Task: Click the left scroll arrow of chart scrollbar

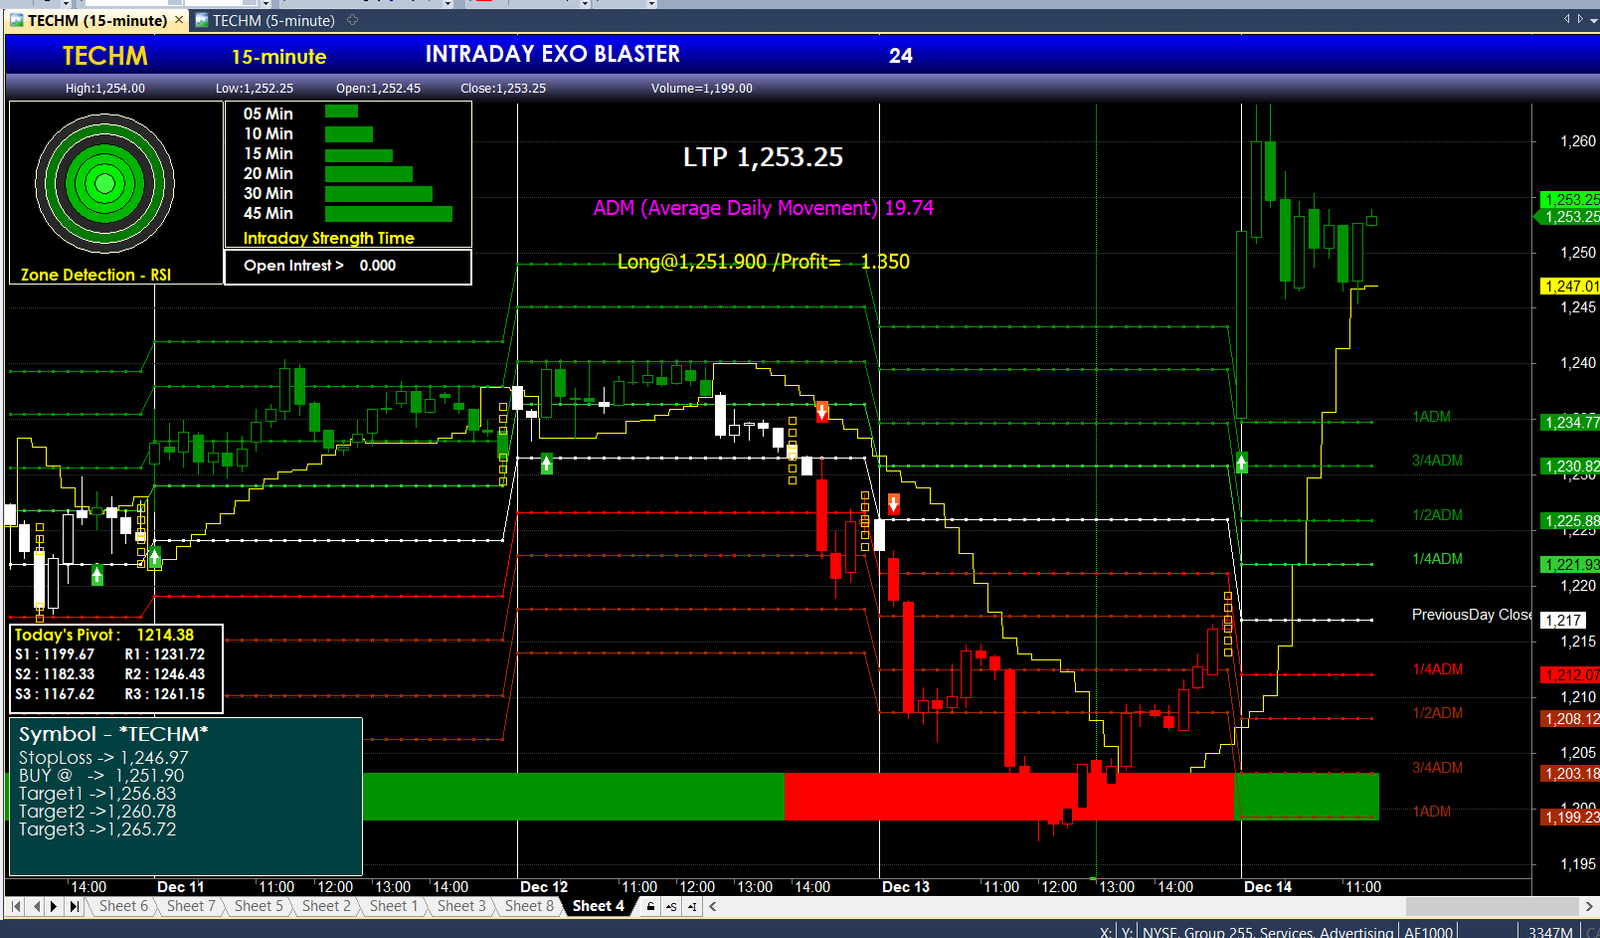Action: 713,907
